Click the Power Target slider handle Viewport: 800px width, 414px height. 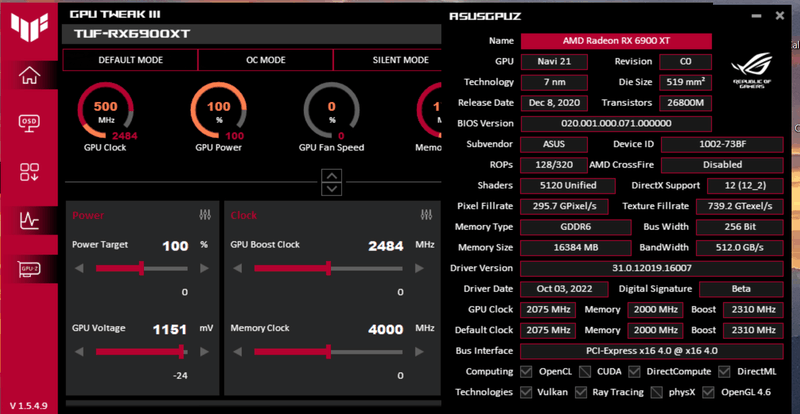point(141,269)
